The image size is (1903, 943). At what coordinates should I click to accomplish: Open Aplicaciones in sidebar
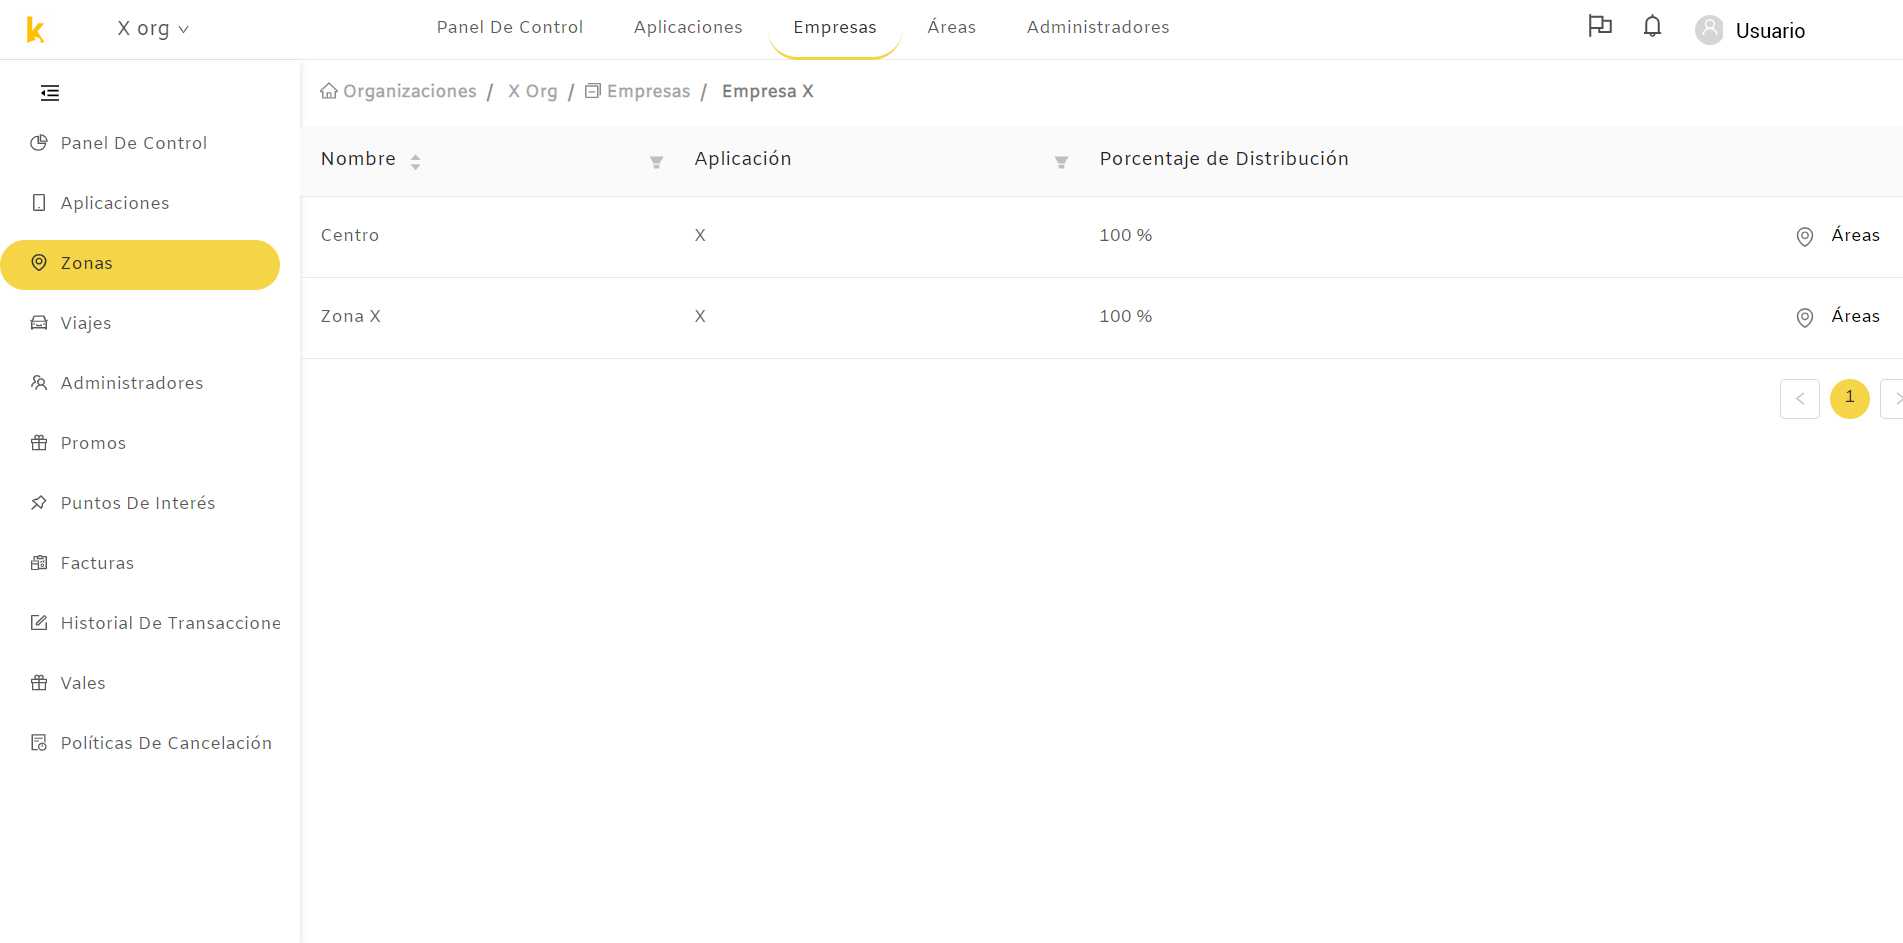[x=115, y=203]
